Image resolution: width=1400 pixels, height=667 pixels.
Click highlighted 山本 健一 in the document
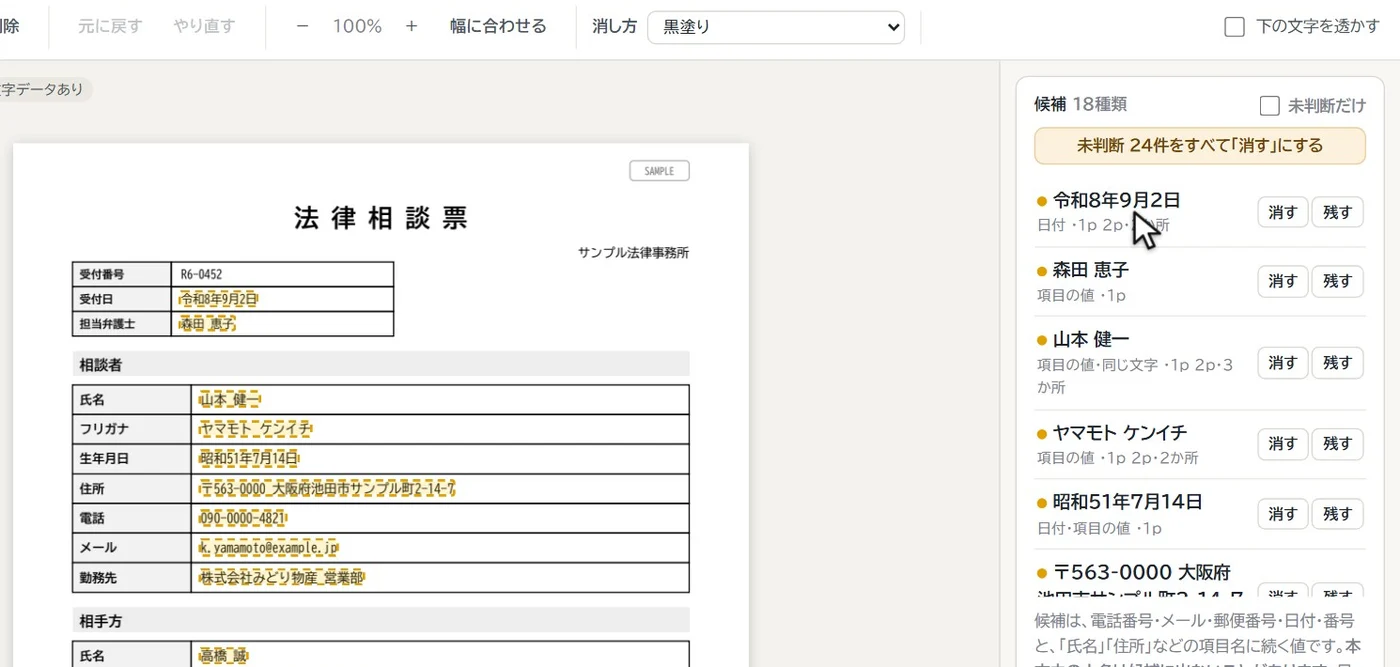pos(230,400)
